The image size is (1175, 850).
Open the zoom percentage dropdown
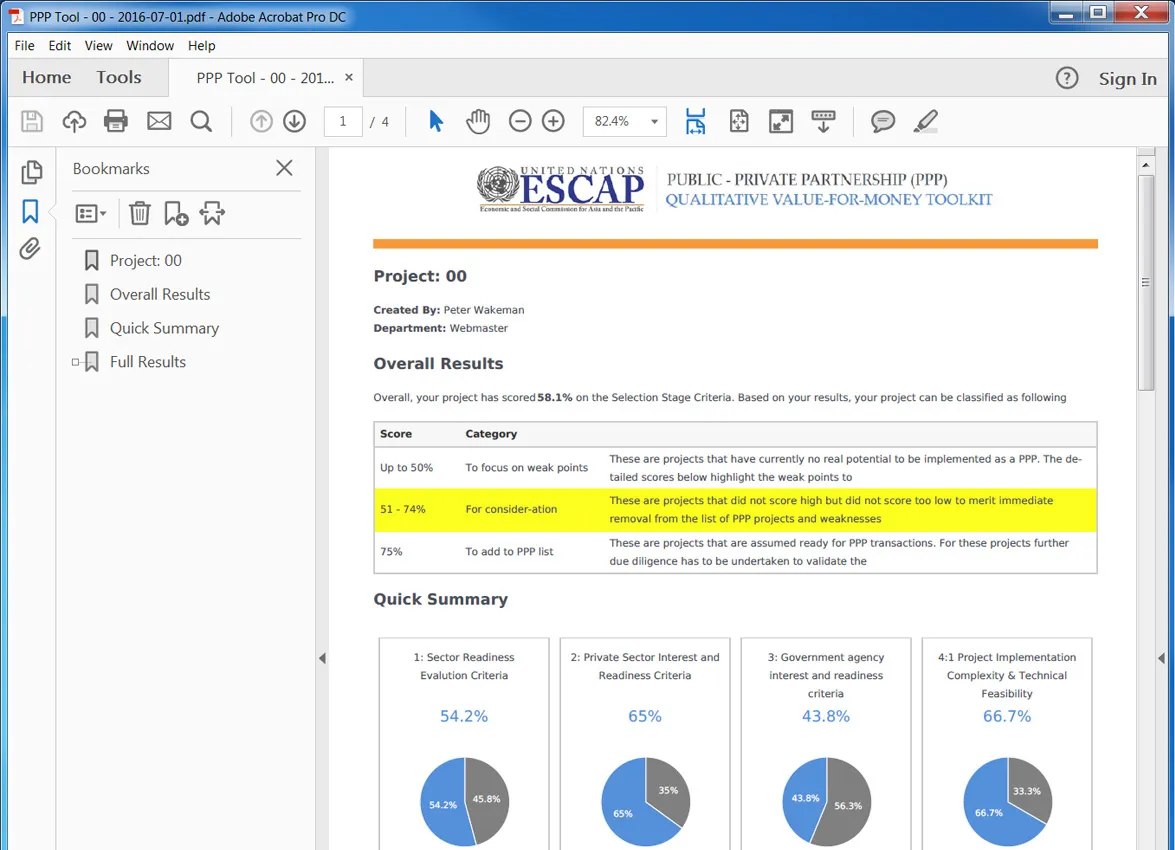click(654, 121)
